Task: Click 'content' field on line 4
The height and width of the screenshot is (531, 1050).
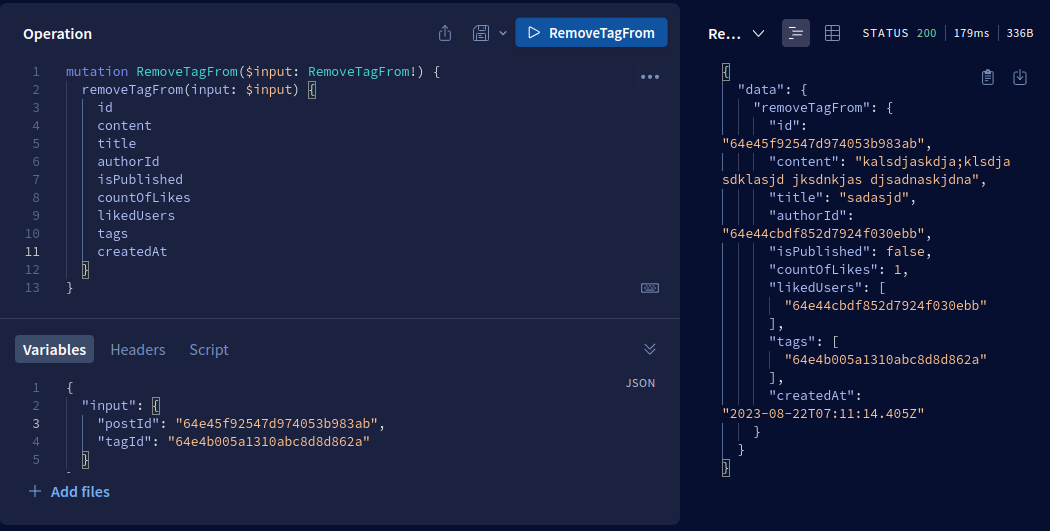Action: pos(125,125)
